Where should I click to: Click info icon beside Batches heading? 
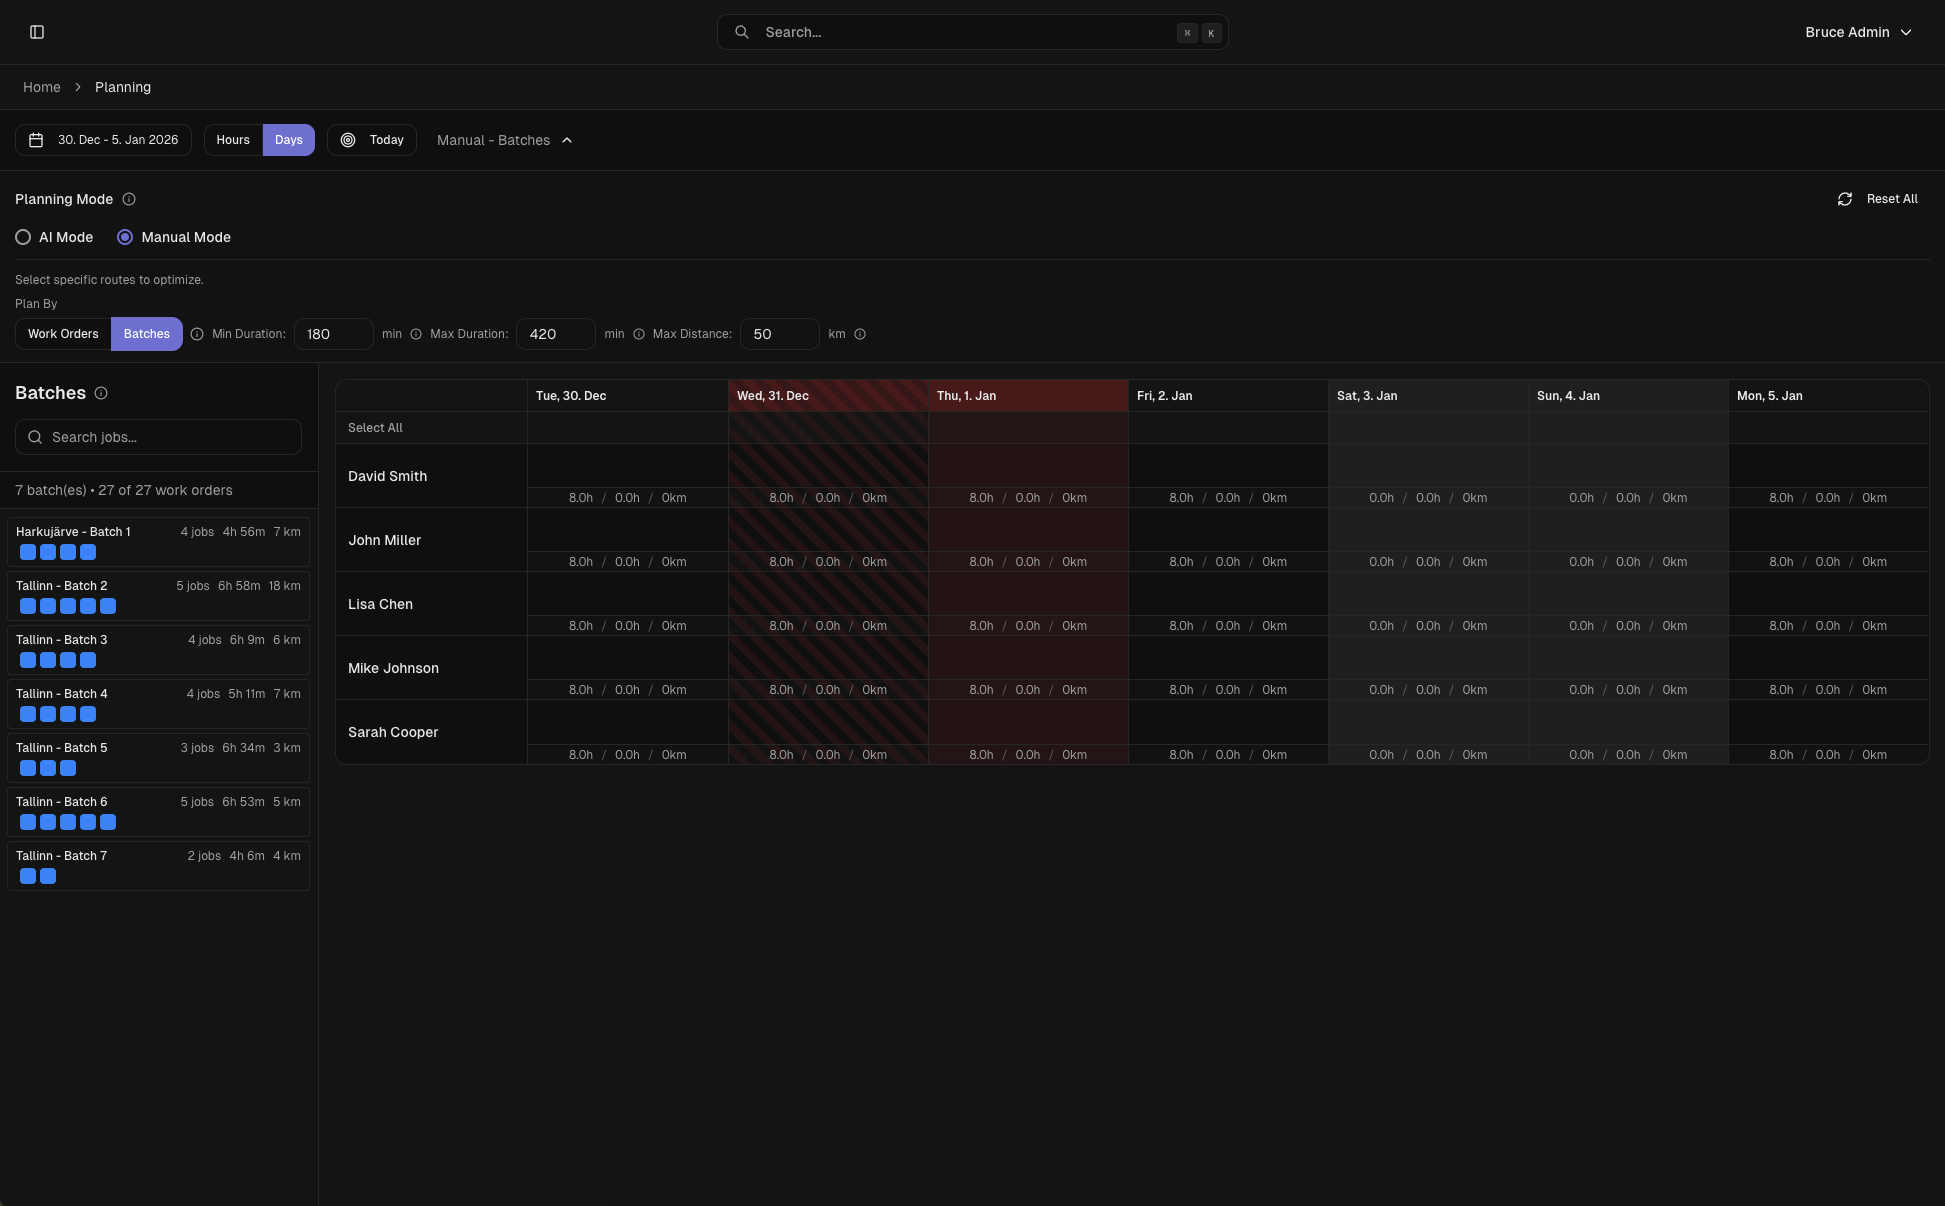101,393
